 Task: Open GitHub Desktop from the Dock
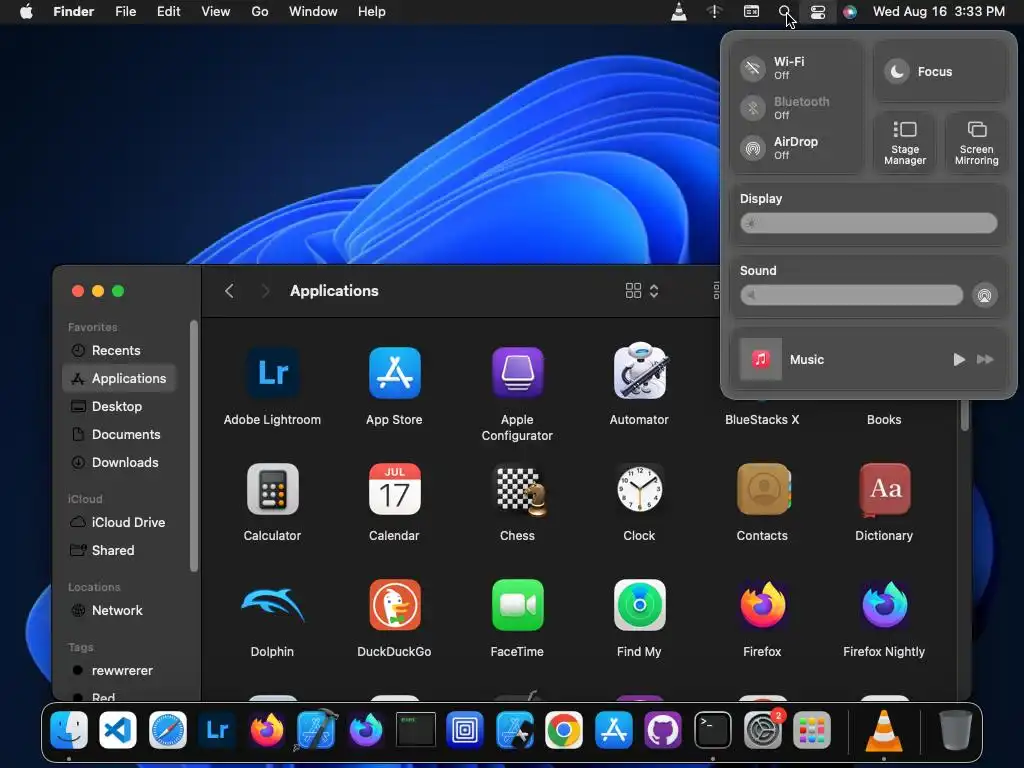click(663, 729)
